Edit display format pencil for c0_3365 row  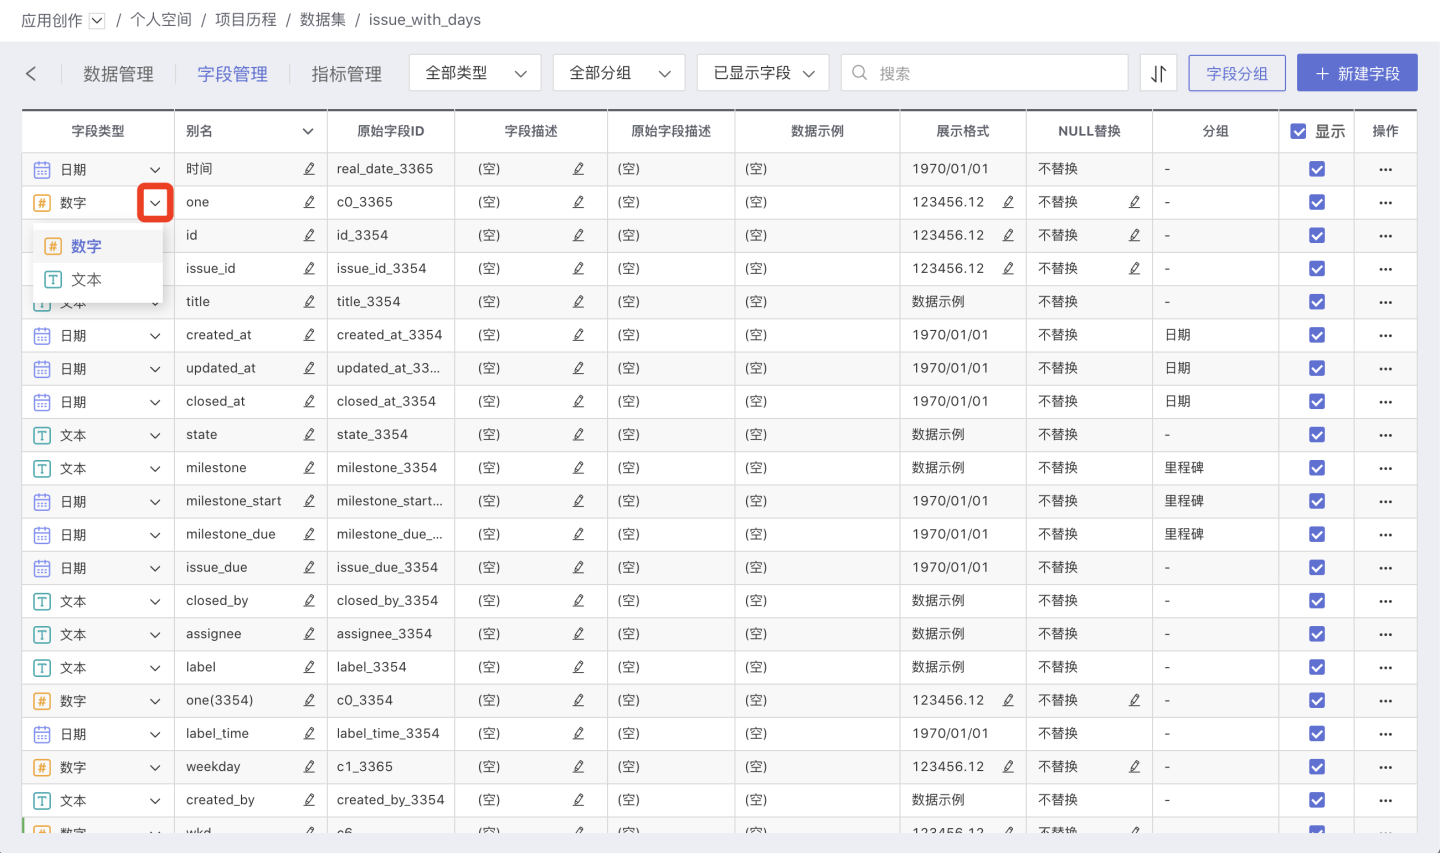click(x=1008, y=202)
